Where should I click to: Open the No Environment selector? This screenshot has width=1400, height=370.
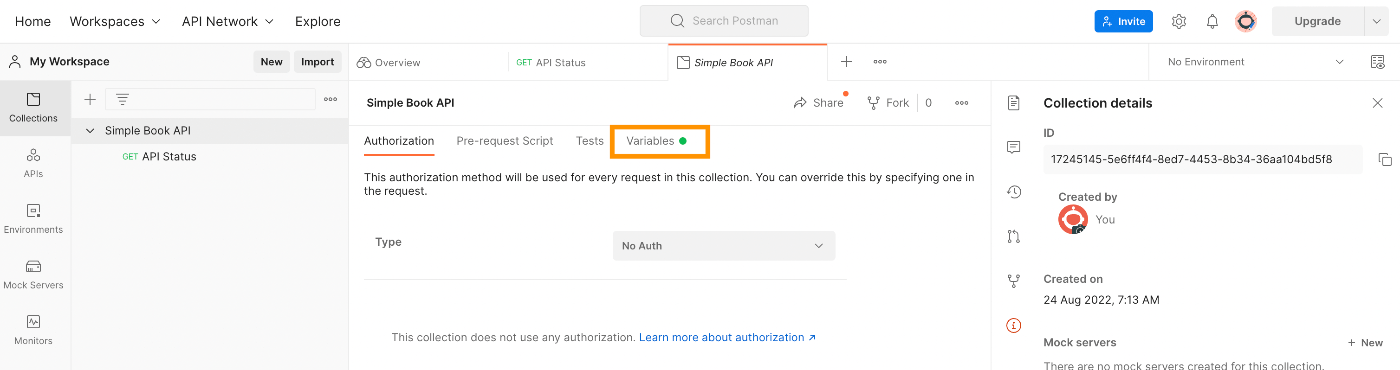(x=1255, y=62)
